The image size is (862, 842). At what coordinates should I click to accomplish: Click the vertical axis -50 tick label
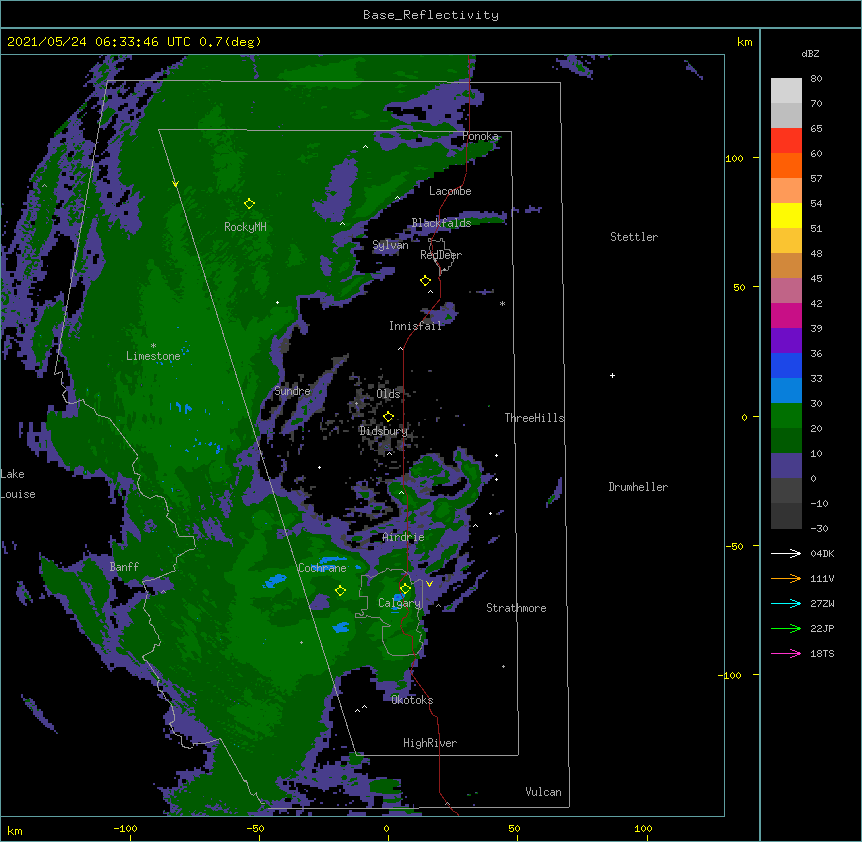(734, 546)
